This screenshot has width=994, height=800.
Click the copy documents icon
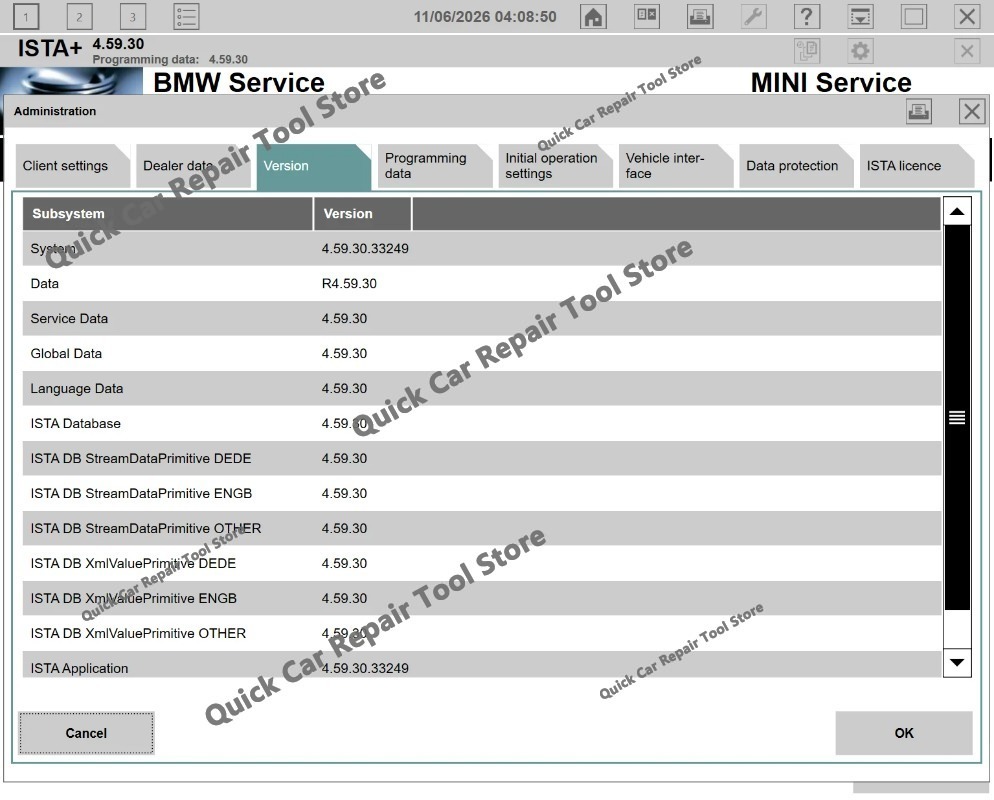807,51
